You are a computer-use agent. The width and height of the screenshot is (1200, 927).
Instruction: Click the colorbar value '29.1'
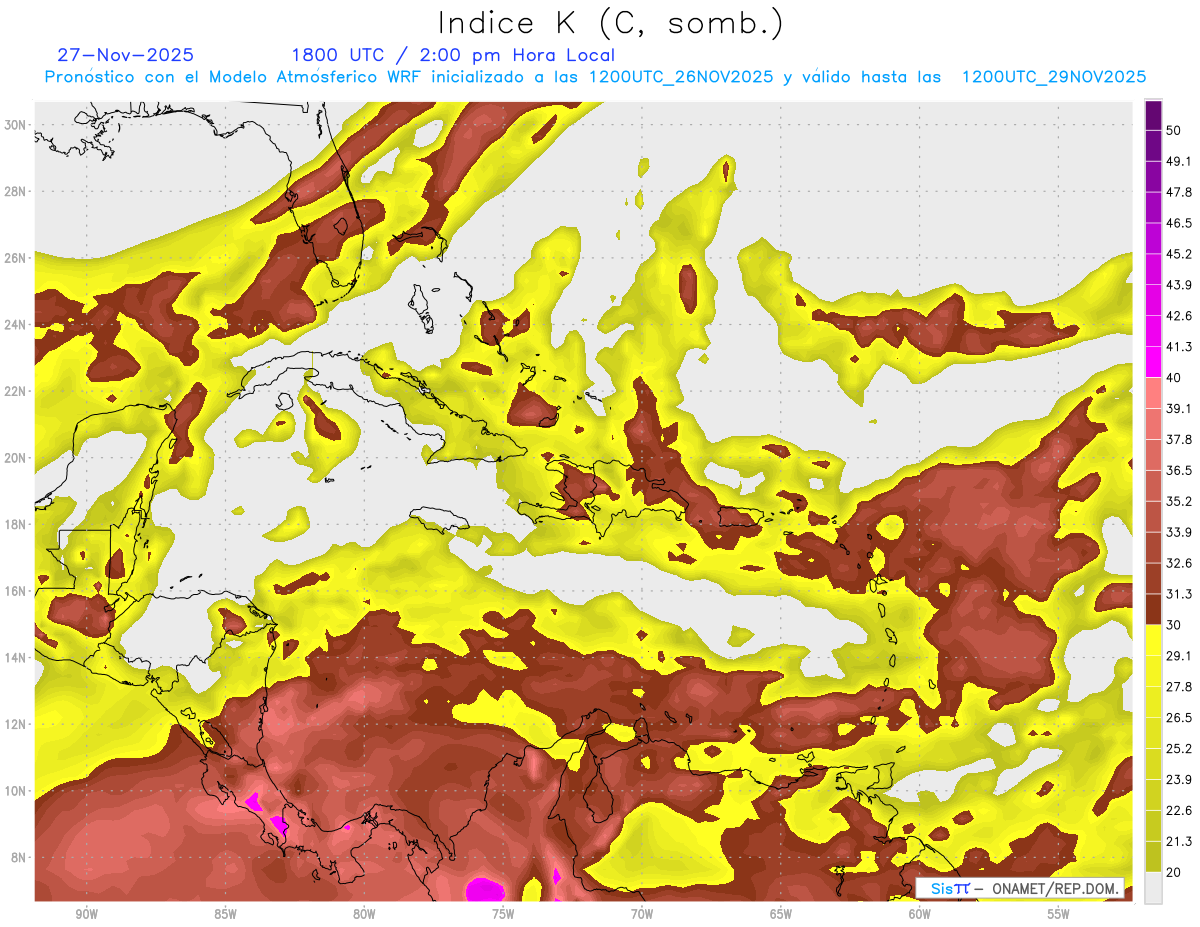tap(1178, 656)
